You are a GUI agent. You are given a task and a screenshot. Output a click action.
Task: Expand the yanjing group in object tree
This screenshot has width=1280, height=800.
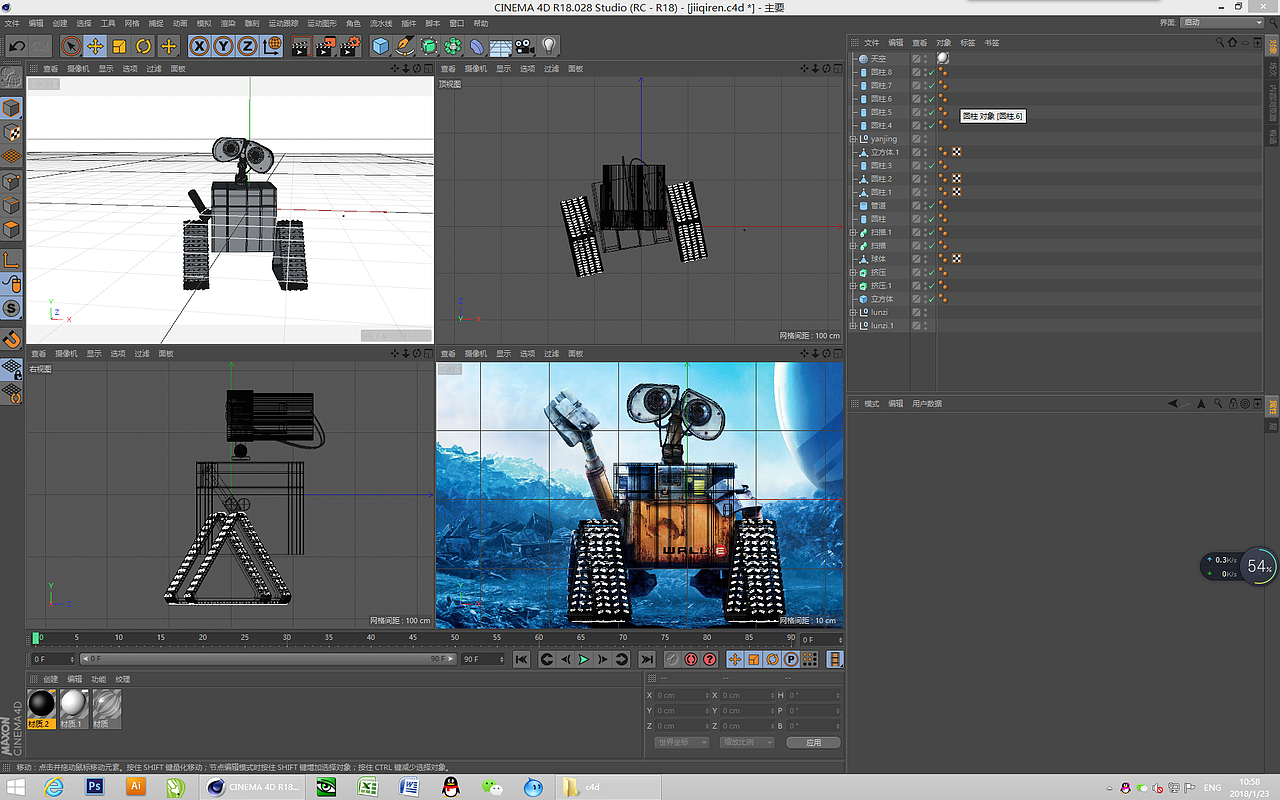pos(853,139)
